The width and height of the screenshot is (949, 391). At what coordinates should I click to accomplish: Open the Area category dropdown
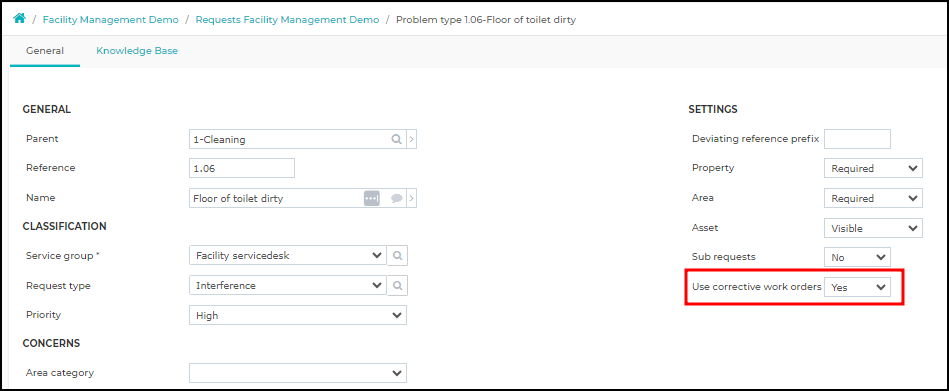pos(298,373)
